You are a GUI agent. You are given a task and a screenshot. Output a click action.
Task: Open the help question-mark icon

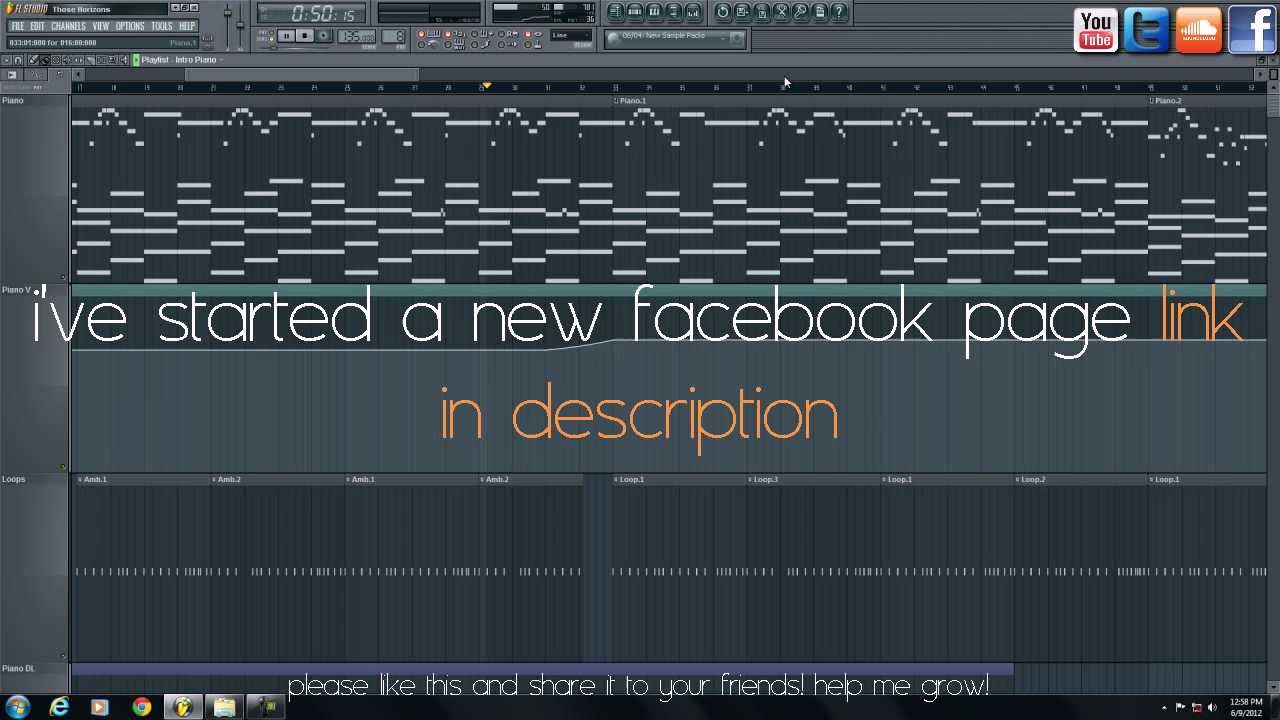839,12
